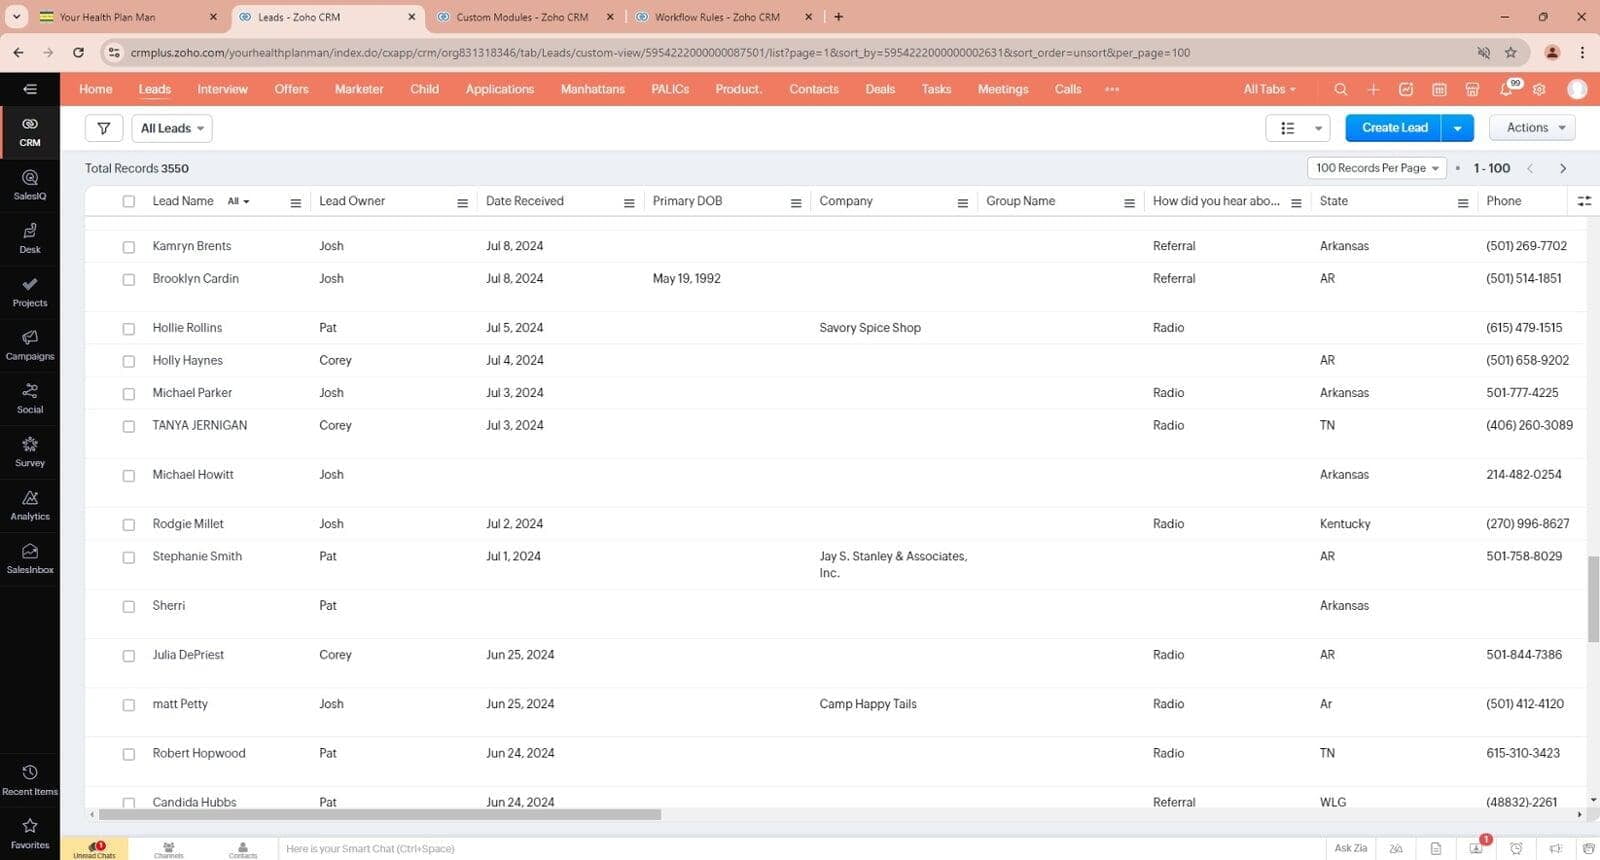Check the TANYA JERNIGAN row
Image resolution: width=1600 pixels, height=860 pixels.
click(129, 426)
